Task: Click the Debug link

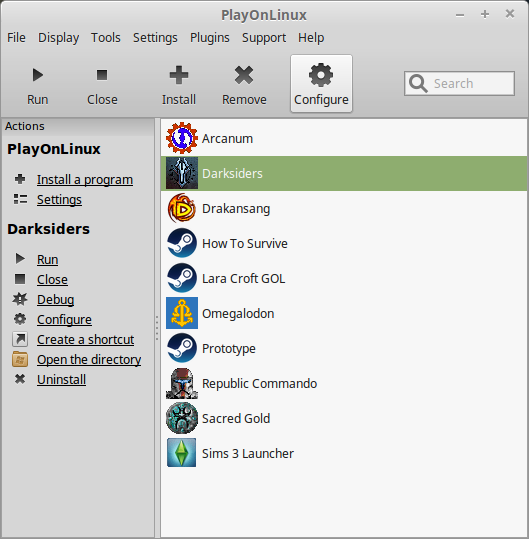Action: [55, 299]
